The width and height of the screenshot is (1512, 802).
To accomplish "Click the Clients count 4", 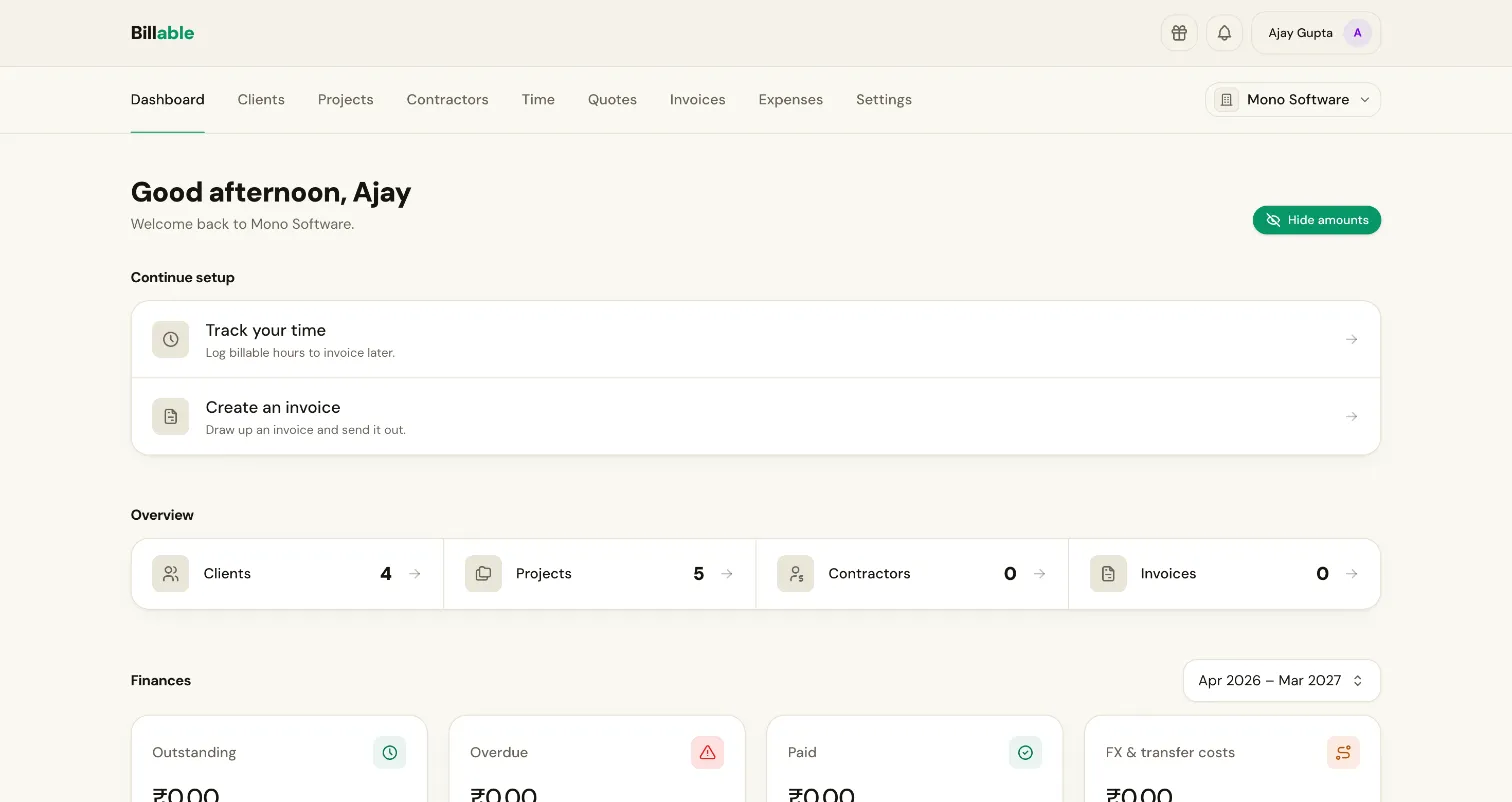I will (386, 574).
